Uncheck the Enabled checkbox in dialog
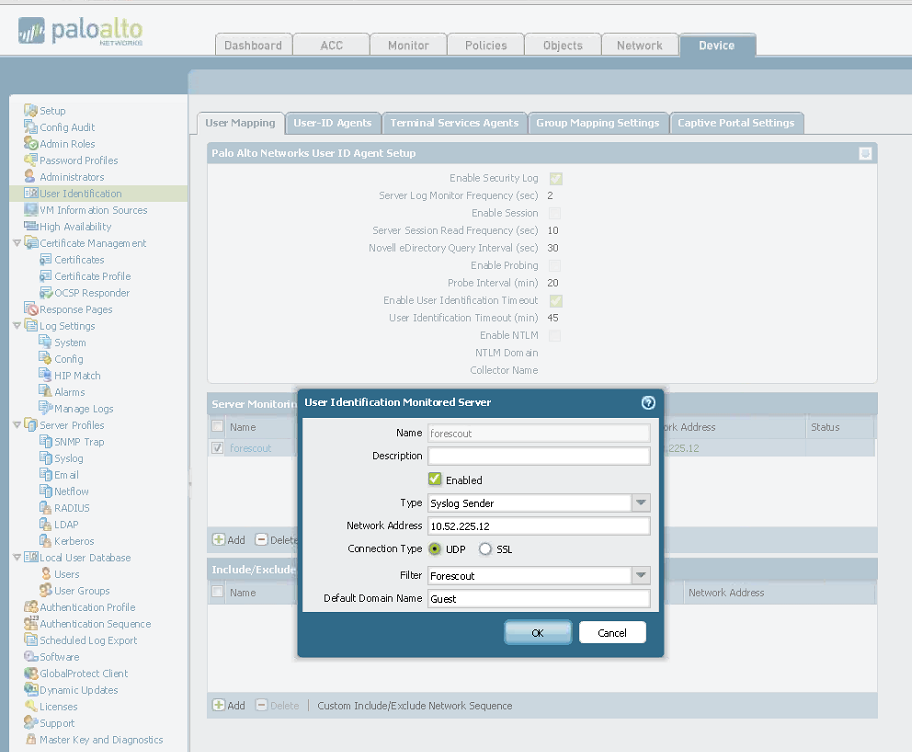Viewport: 912px width, 752px height. click(435, 480)
